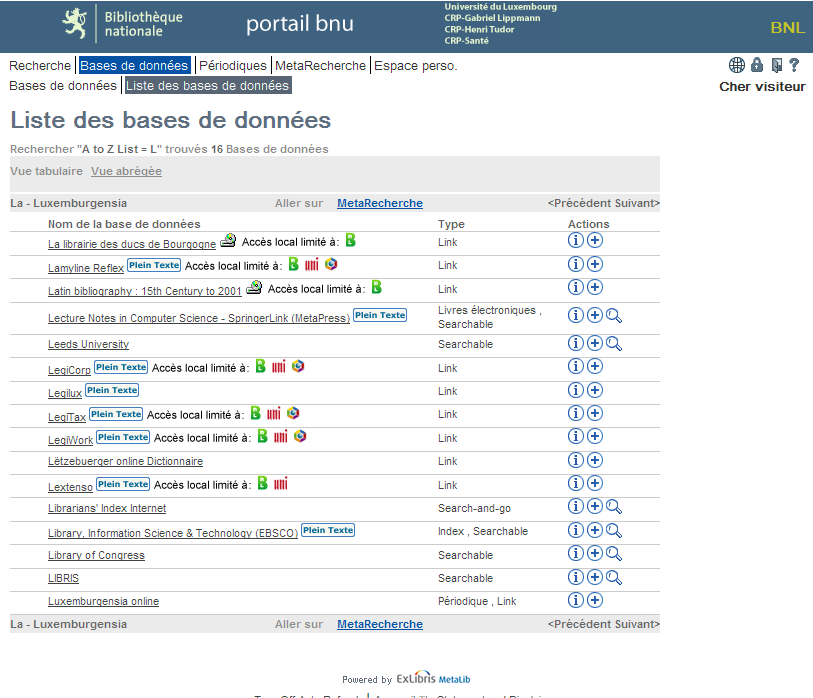
Task: Select the Liste des bases de données submenu
Action: [208, 86]
